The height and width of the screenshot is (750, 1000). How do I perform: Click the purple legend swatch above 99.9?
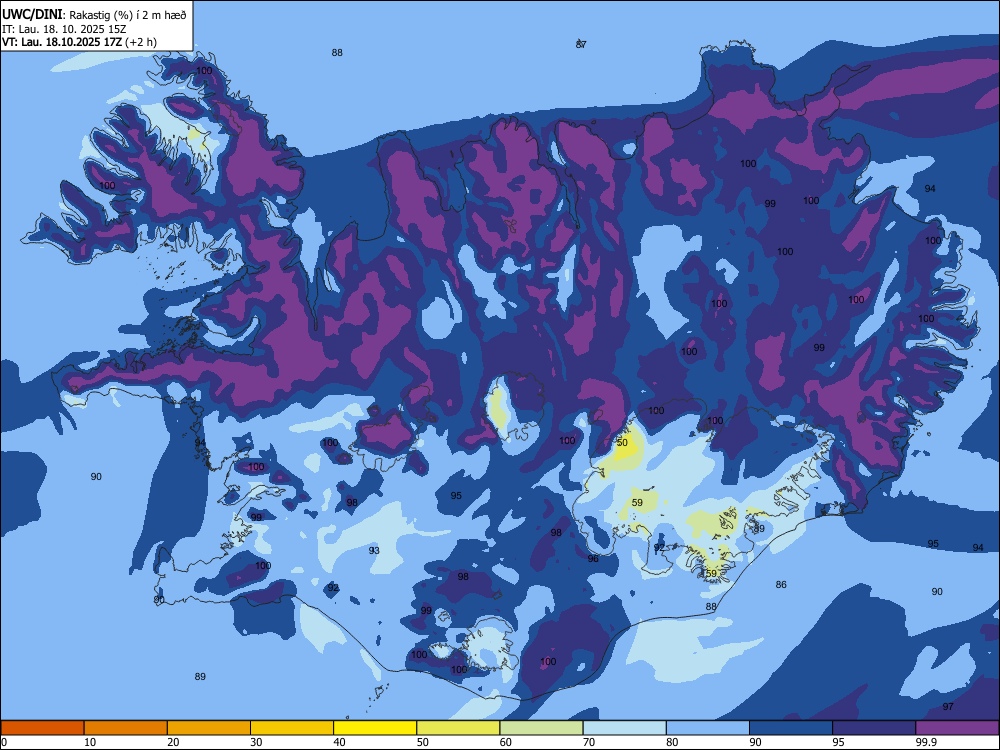(957, 728)
